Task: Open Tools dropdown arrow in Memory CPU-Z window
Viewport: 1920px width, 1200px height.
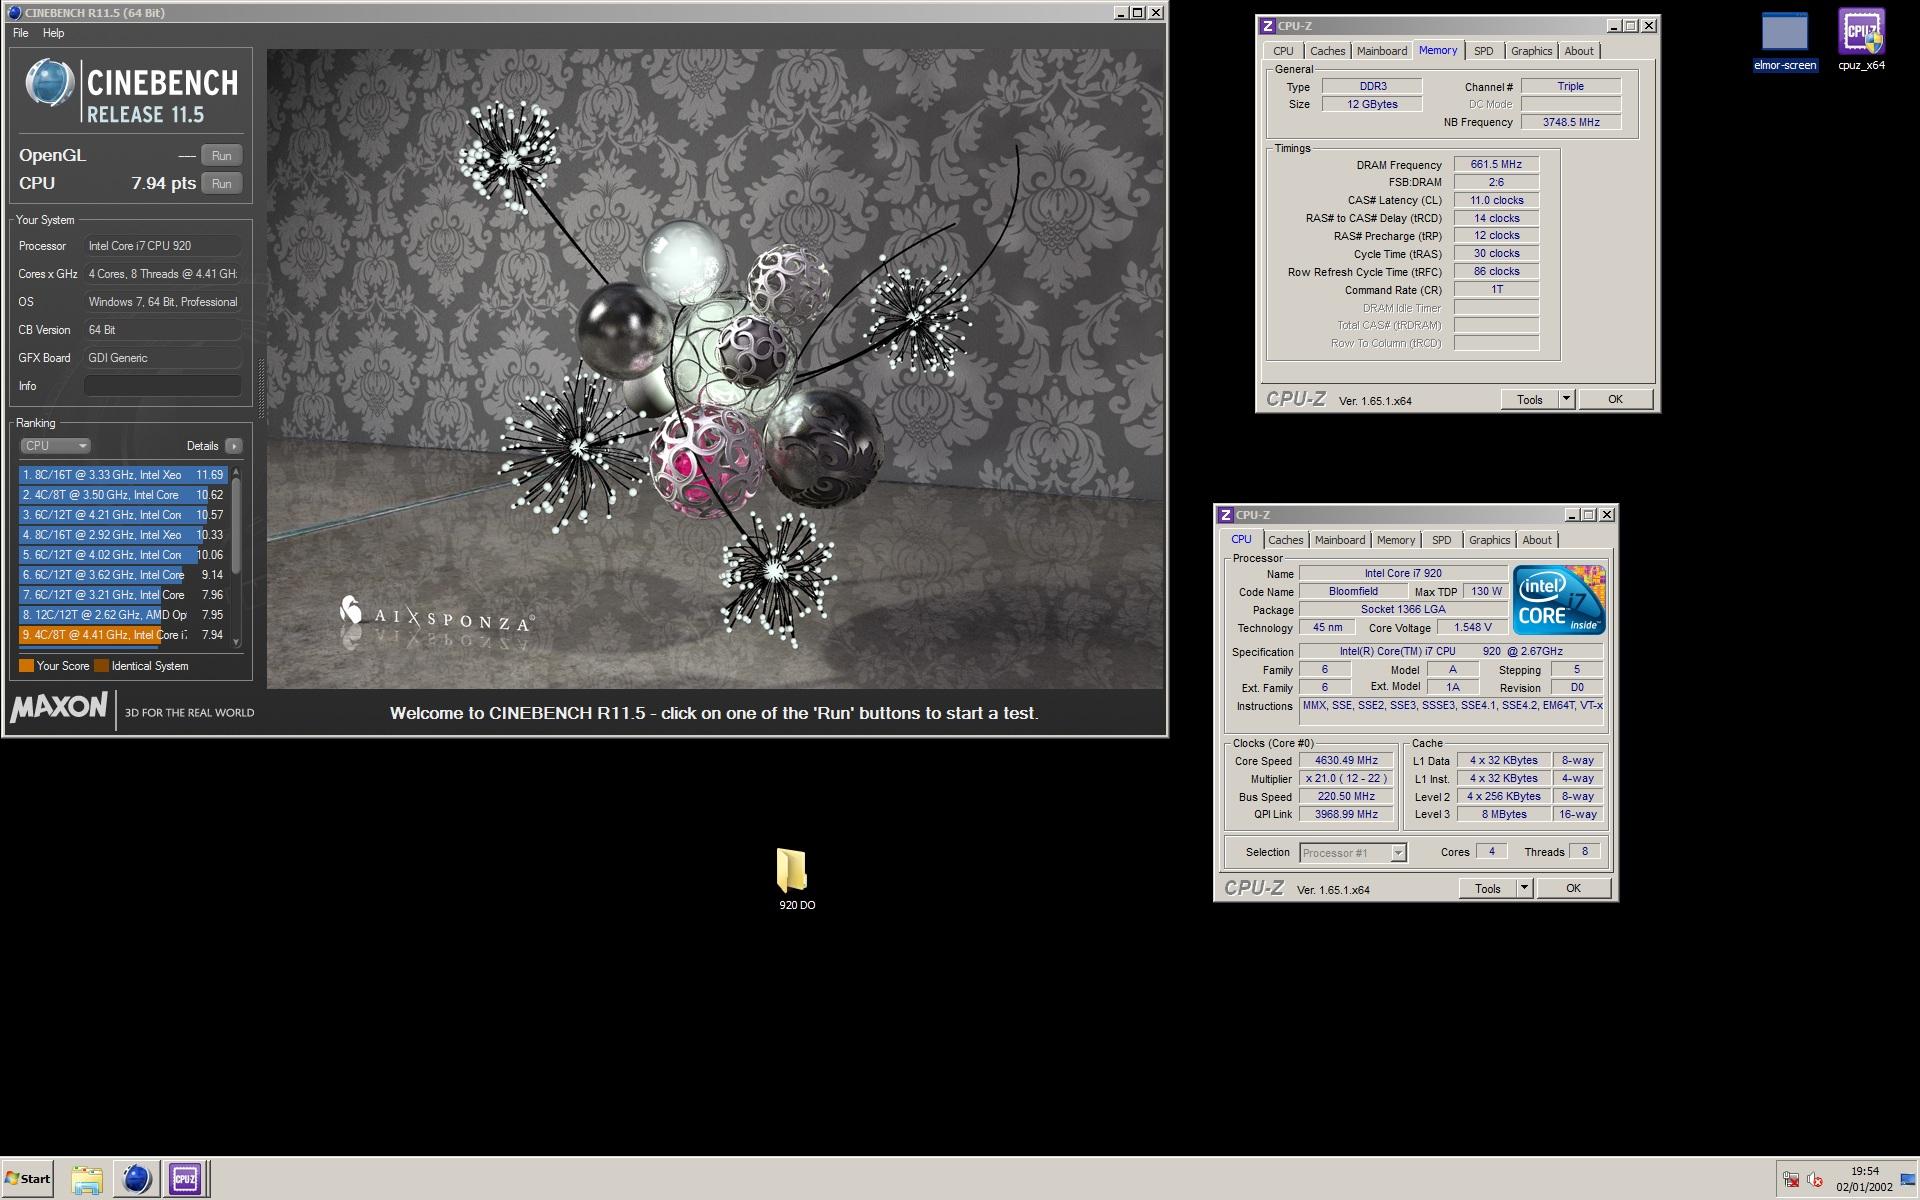Action: click(1567, 399)
